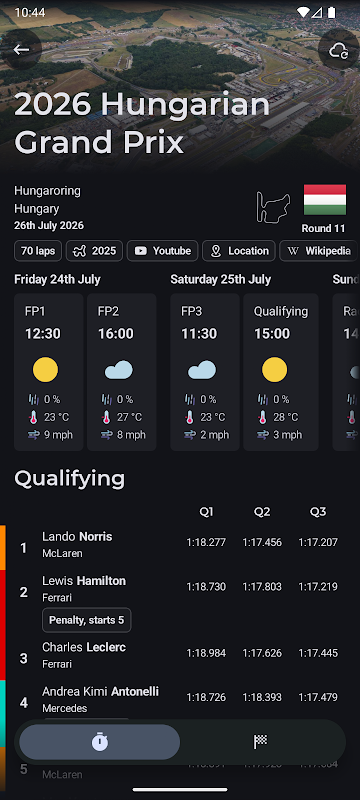Tap the 'Penalty, starts 5' badge

pos(87,620)
